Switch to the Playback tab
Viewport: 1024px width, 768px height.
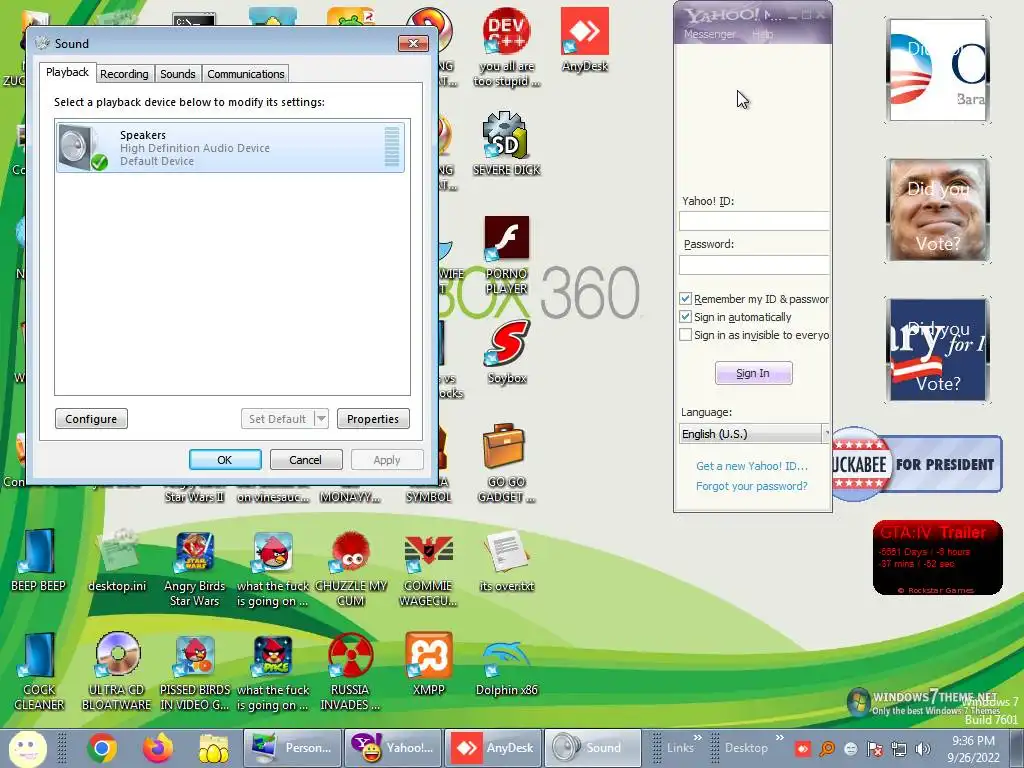coord(67,72)
